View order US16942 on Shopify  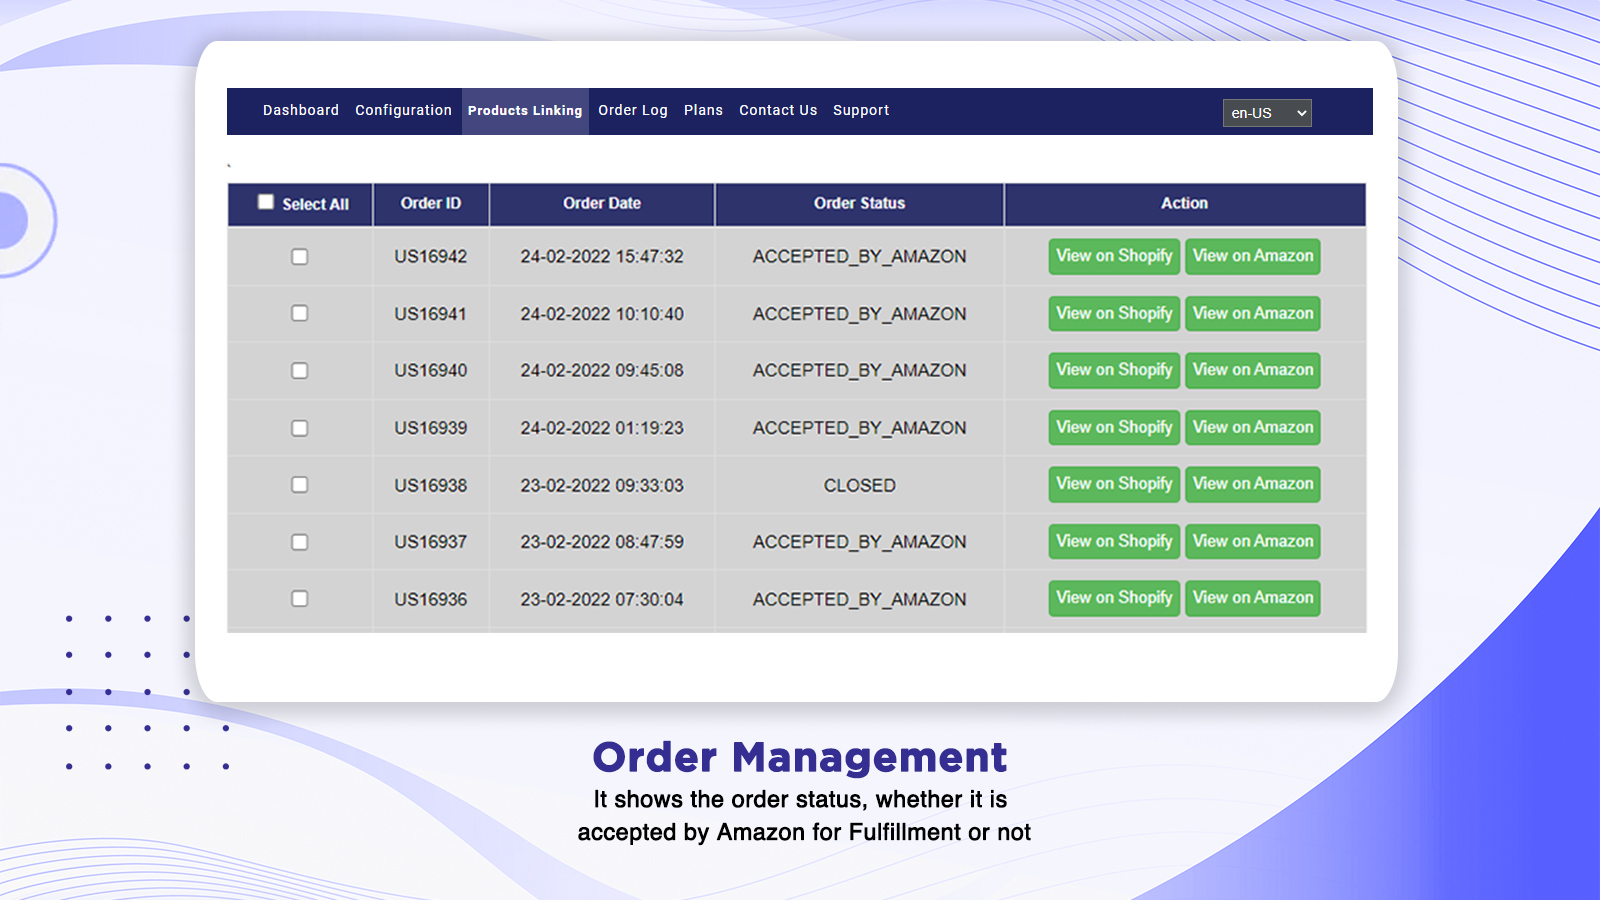1114,256
